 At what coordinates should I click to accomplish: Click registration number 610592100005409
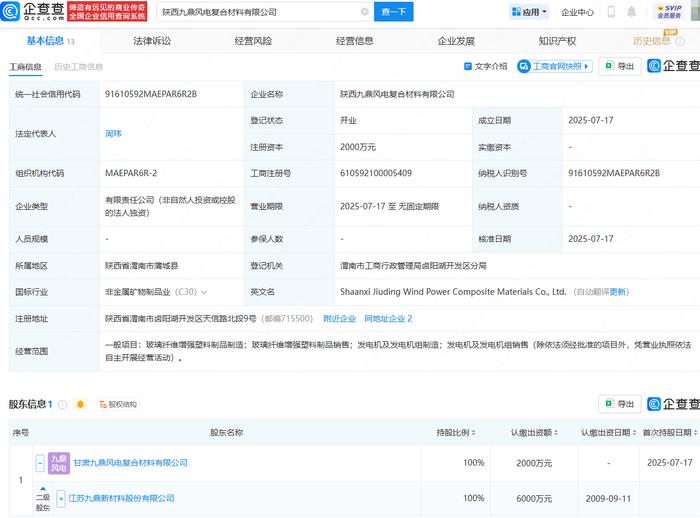(x=376, y=173)
